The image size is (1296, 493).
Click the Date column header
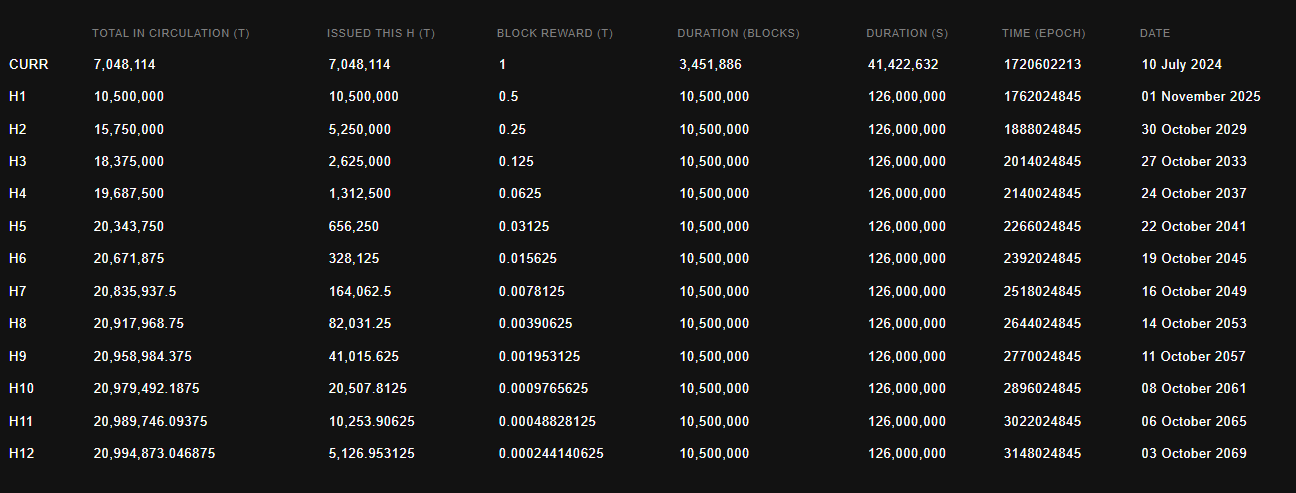point(1155,34)
